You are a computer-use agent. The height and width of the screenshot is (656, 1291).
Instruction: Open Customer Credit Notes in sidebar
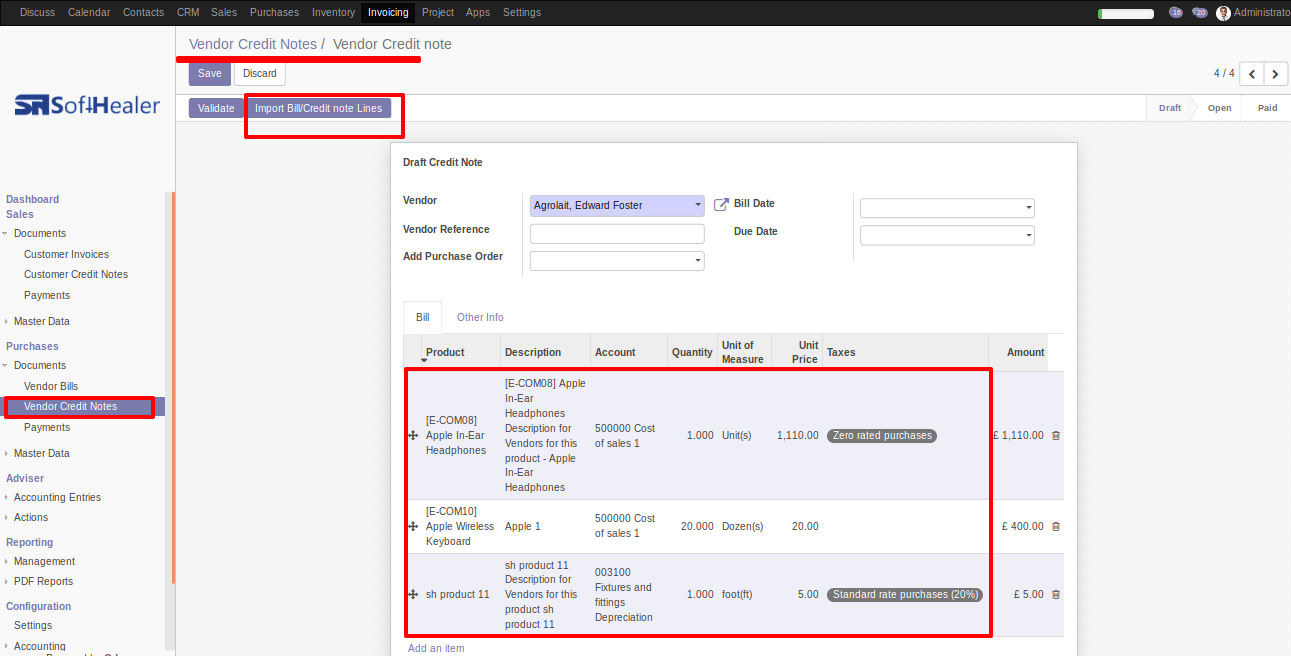click(x=76, y=274)
